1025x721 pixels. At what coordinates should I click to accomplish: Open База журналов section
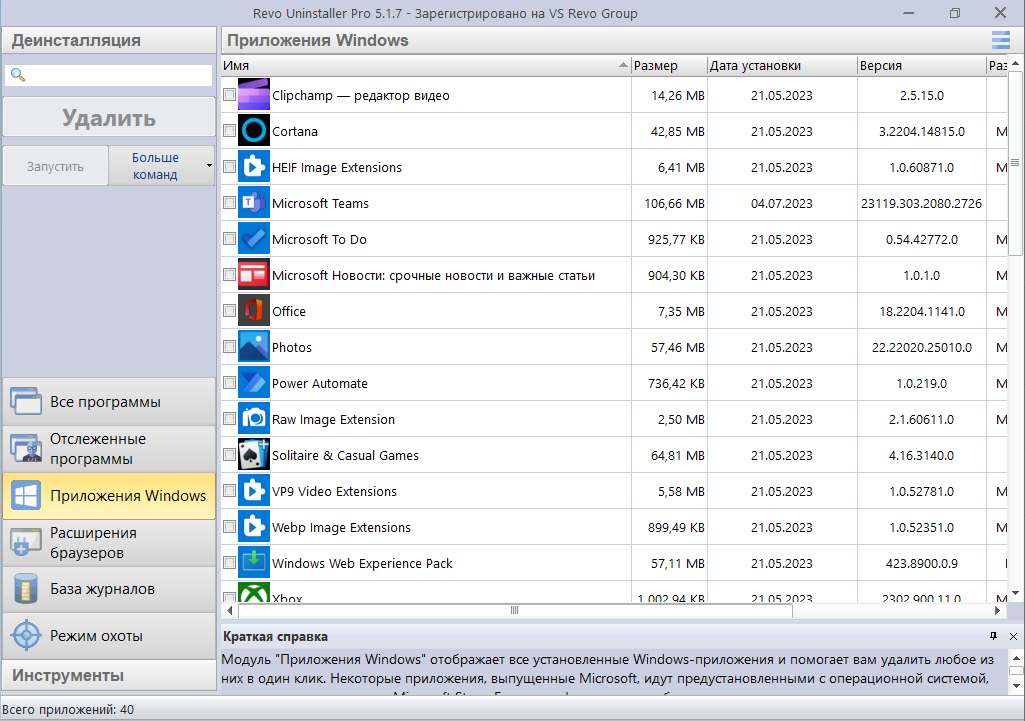109,589
